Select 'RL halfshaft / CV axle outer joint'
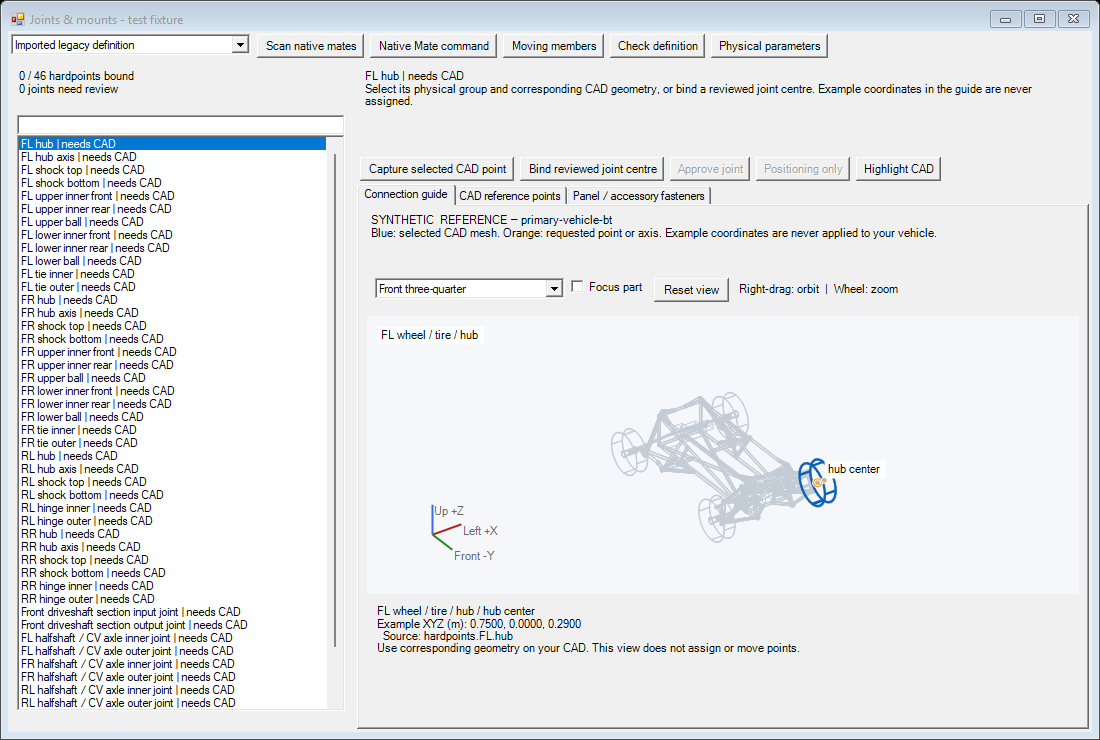This screenshot has height=740, width=1100. coord(172,702)
